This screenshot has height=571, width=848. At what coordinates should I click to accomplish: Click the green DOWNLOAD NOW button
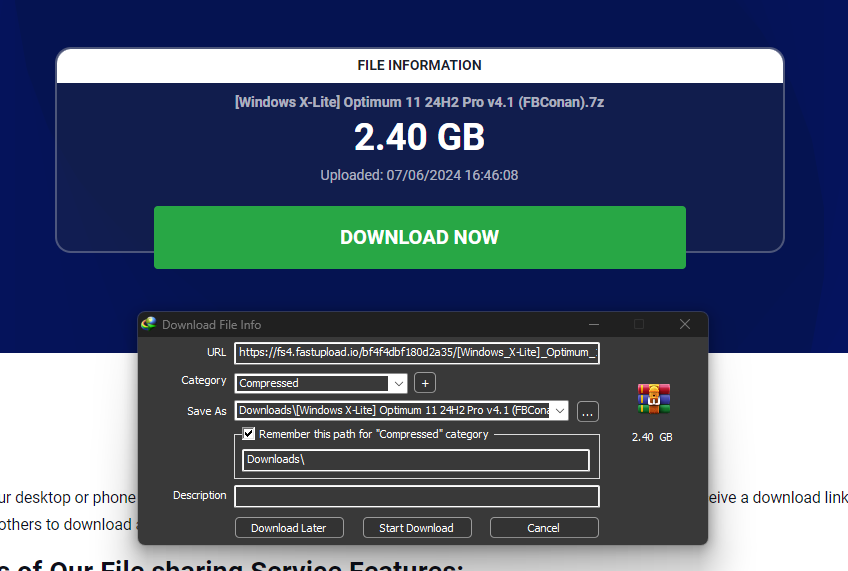coord(420,237)
